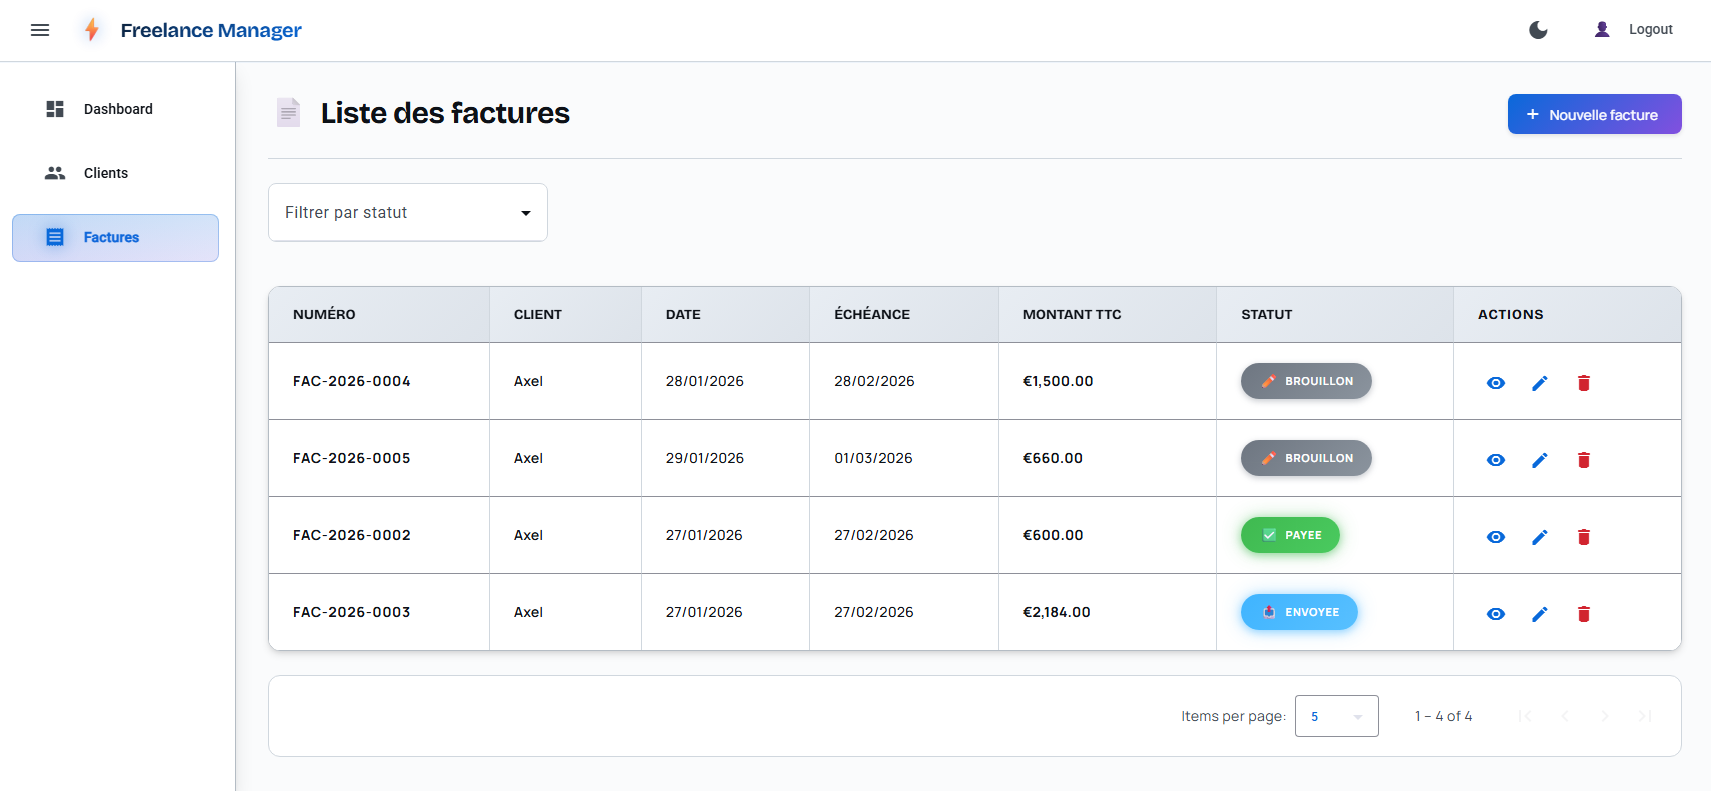Screen dimensions: 1711x791
Task: Create a new invoice with Nouvelle facture
Action: (x=1594, y=114)
